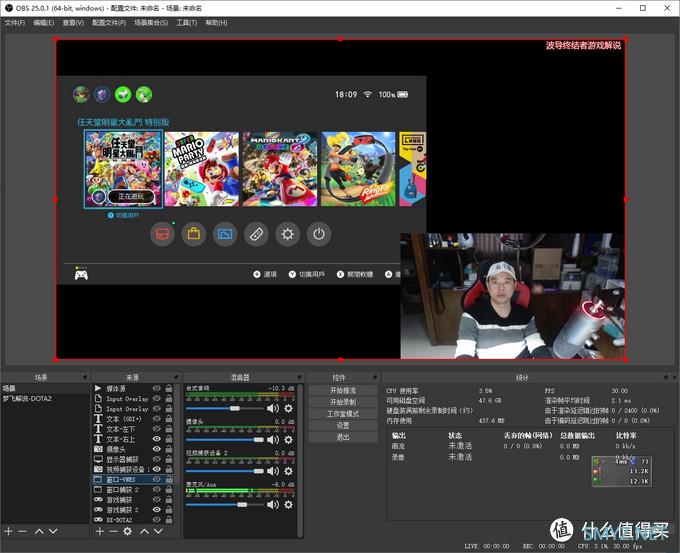Open the 文件(F) menu

[x=15, y=23]
